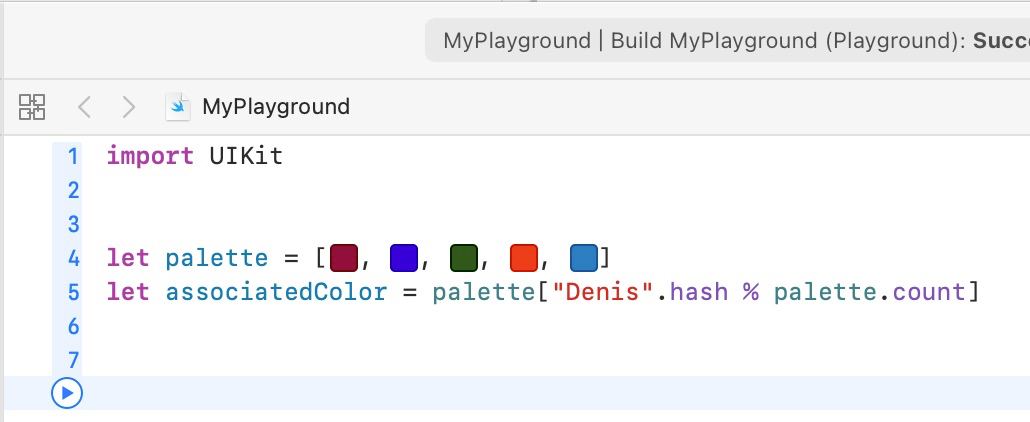Click line number 1 in the gutter
The height and width of the screenshot is (422, 1030).
pos(72,156)
